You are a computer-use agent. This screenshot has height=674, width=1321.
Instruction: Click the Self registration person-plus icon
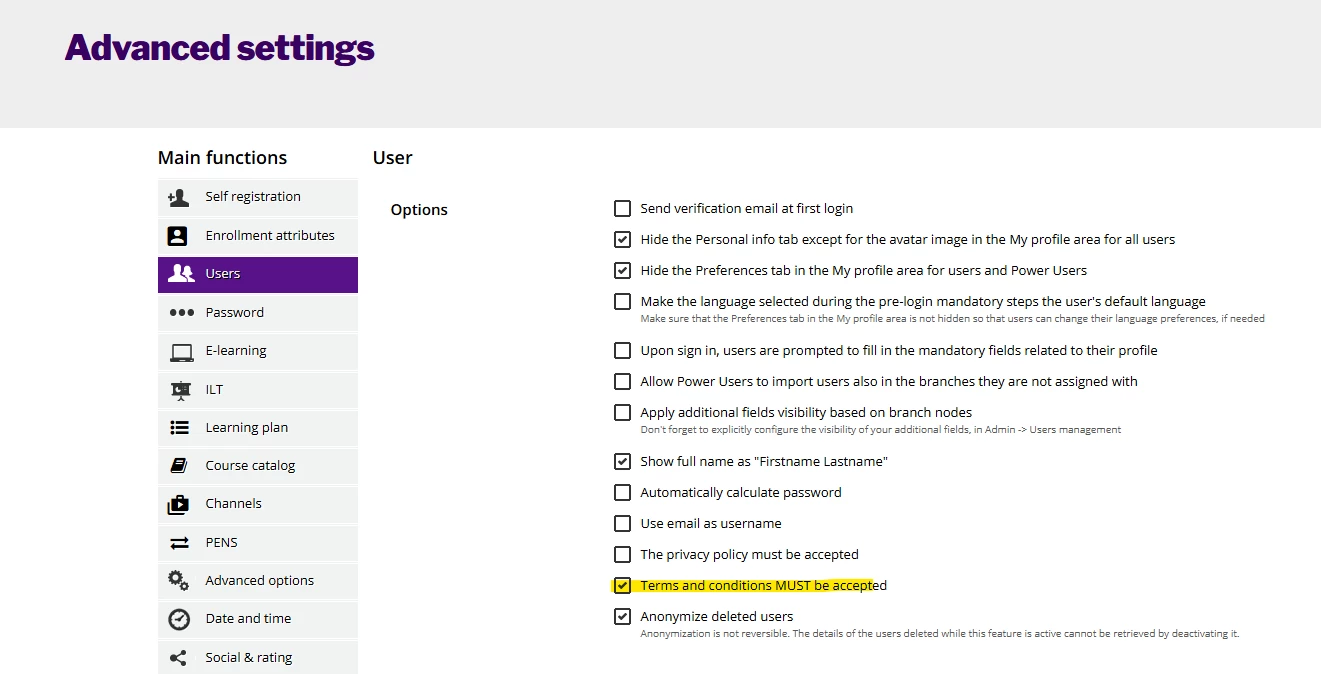click(x=179, y=198)
